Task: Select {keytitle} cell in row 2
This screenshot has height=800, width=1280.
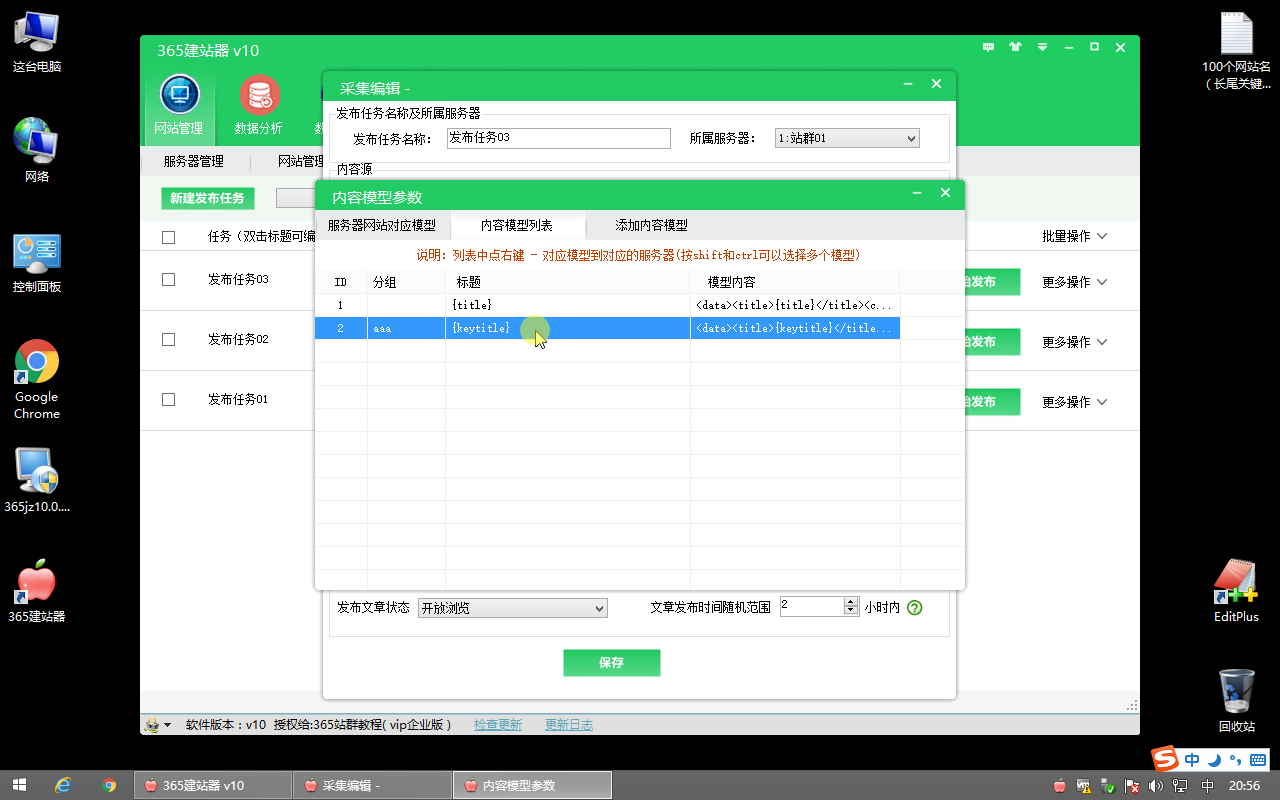Action: click(x=567, y=328)
